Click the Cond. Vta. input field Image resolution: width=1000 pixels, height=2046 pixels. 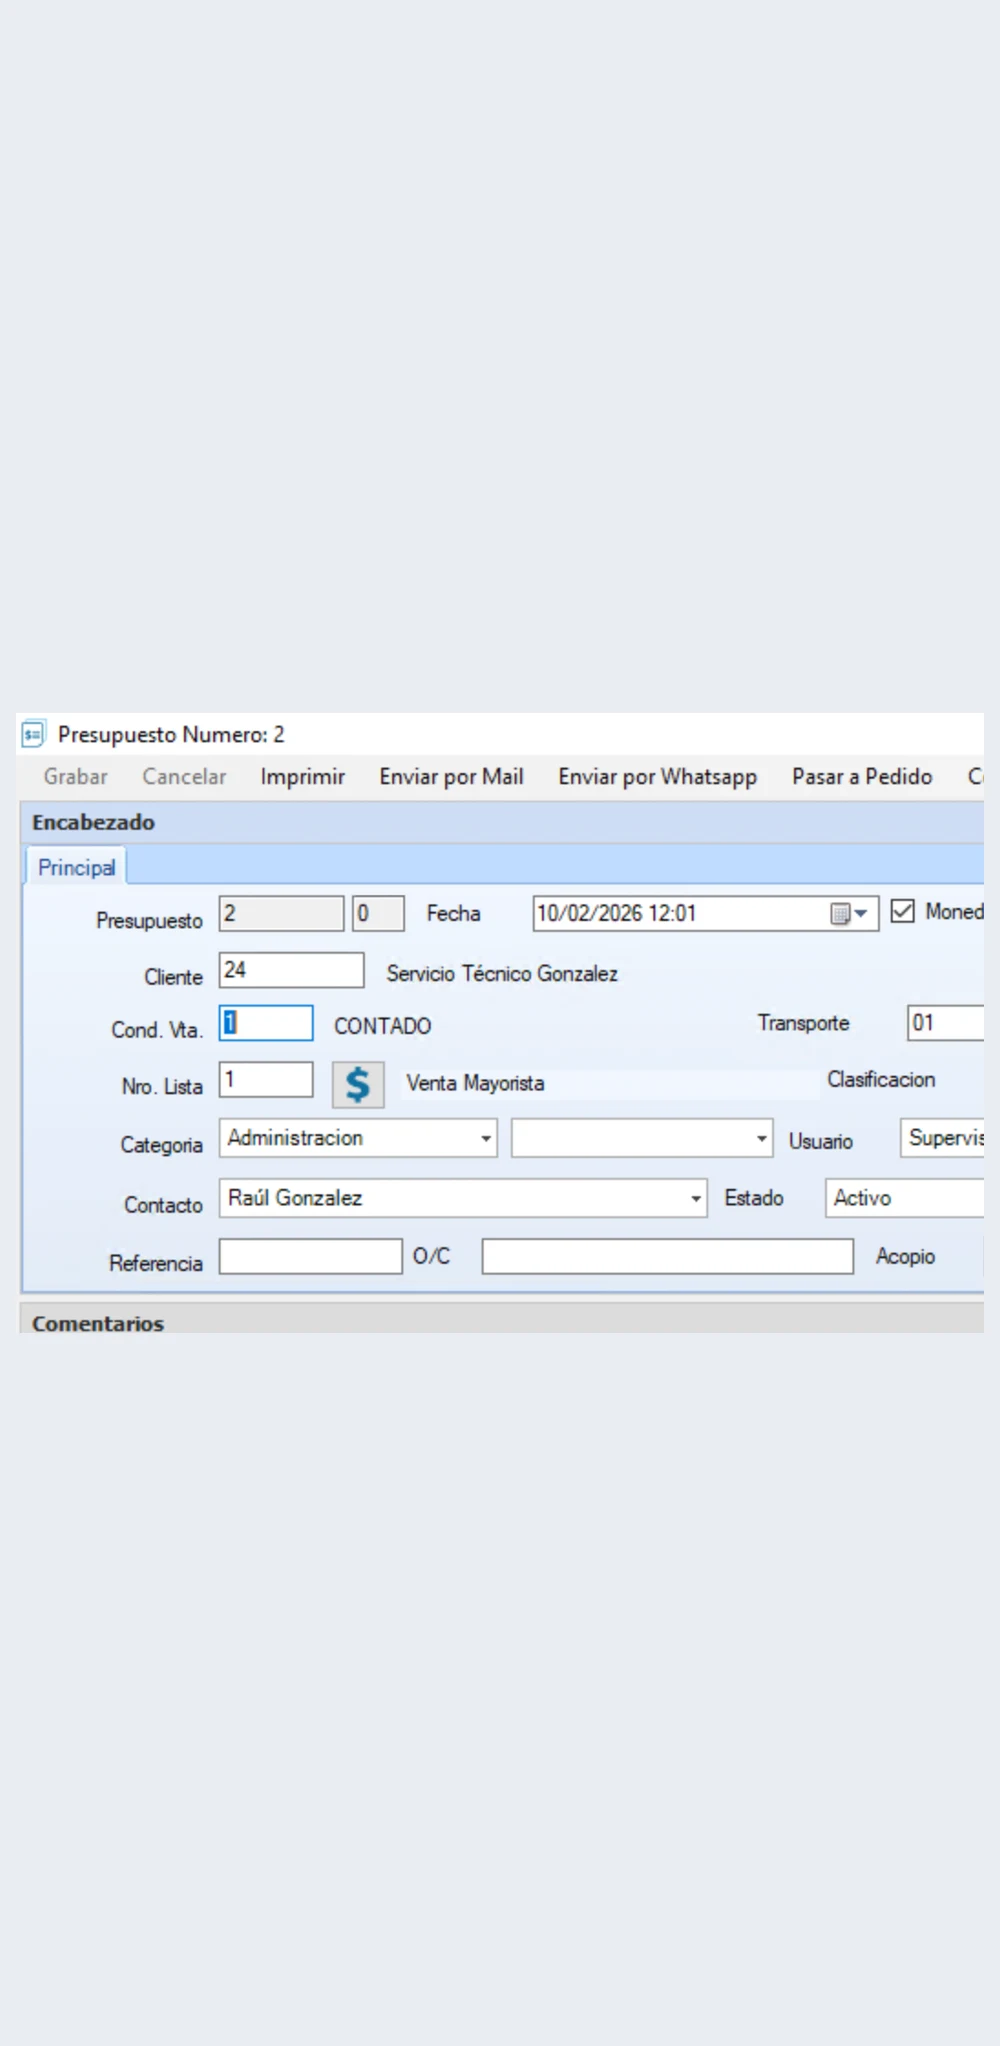pos(266,1023)
